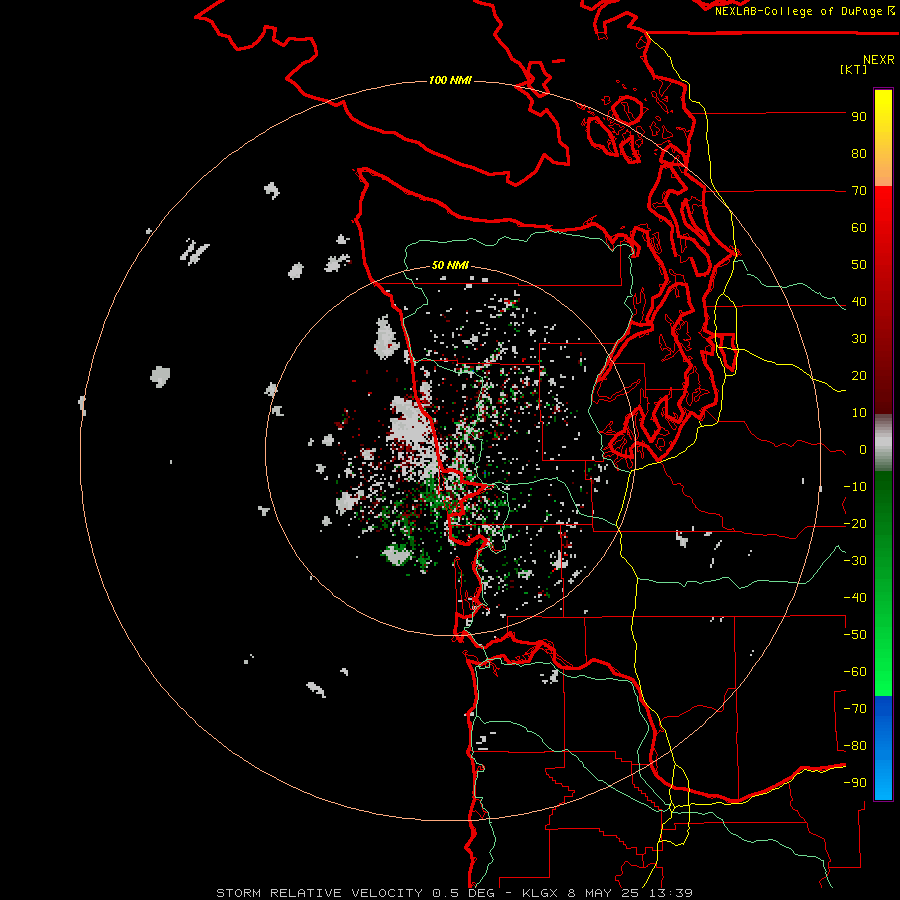Click the positive 50 value on the velocity scale

tap(859, 265)
